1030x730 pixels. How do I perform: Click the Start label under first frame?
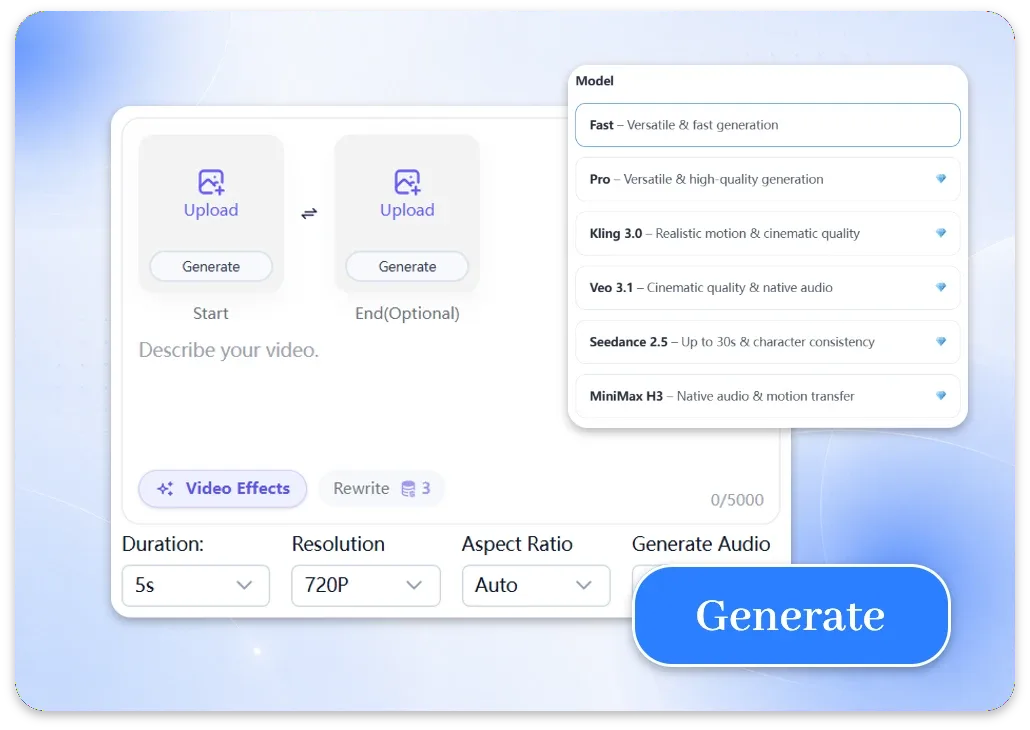pos(211,313)
